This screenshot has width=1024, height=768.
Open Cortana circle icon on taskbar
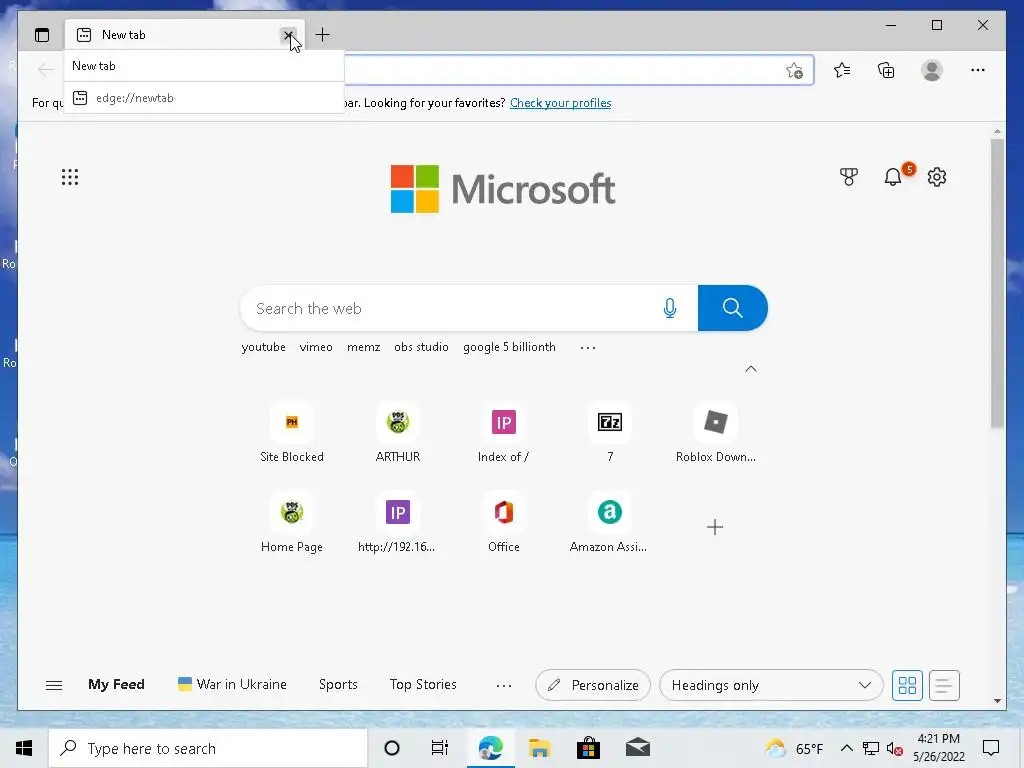[x=392, y=748]
